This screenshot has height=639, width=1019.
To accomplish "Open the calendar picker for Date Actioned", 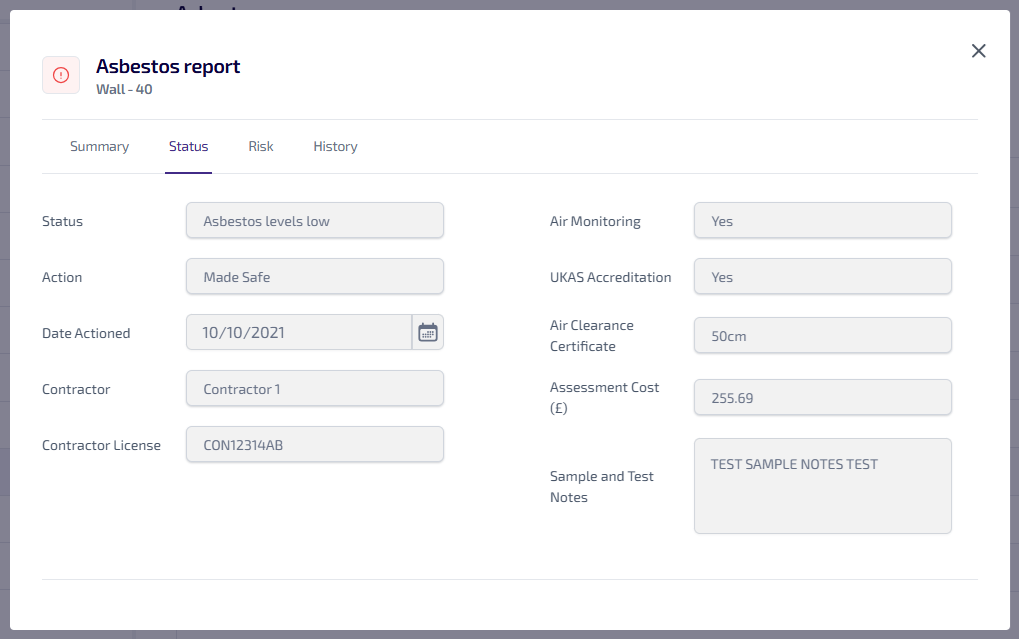I will [428, 332].
